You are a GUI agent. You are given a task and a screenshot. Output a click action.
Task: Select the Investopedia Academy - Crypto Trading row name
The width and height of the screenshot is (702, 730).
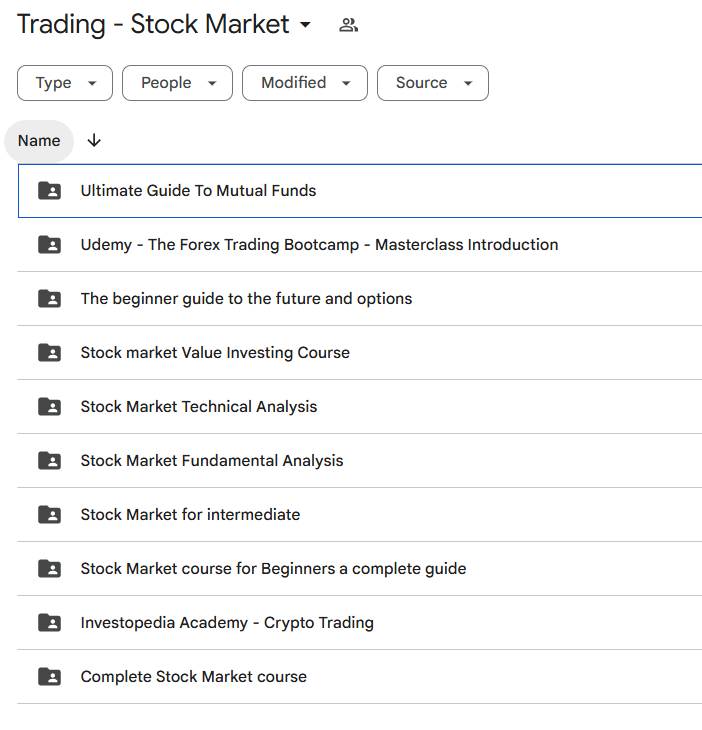(227, 623)
